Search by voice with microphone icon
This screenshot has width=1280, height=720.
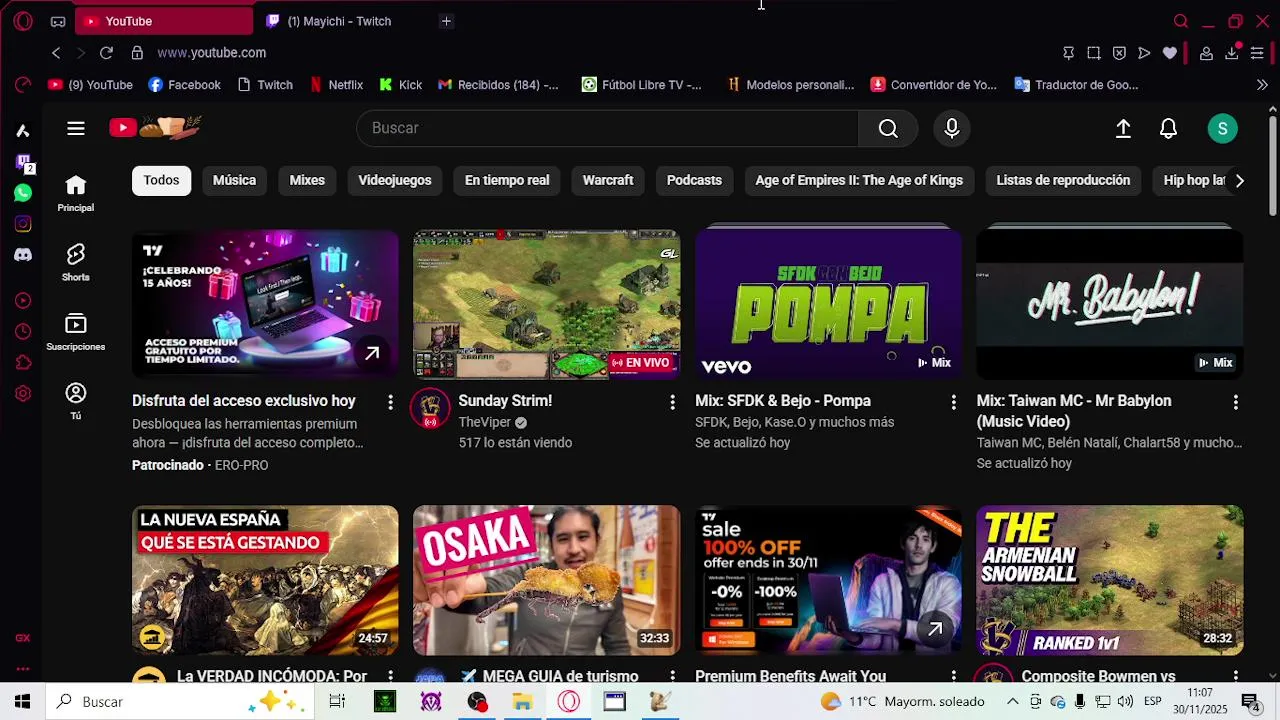[x=952, y=128]
